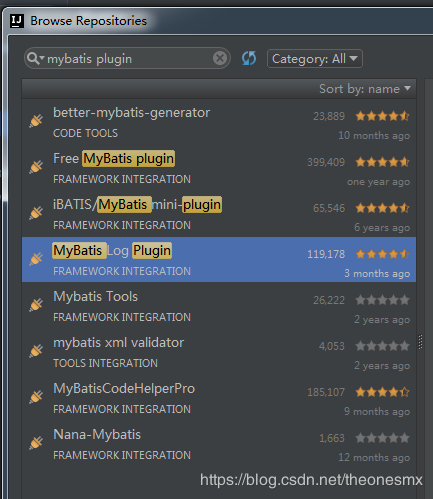Click download count 119,178
The height and width of the screenshot is (499, 433).
(x=326, y=254)
